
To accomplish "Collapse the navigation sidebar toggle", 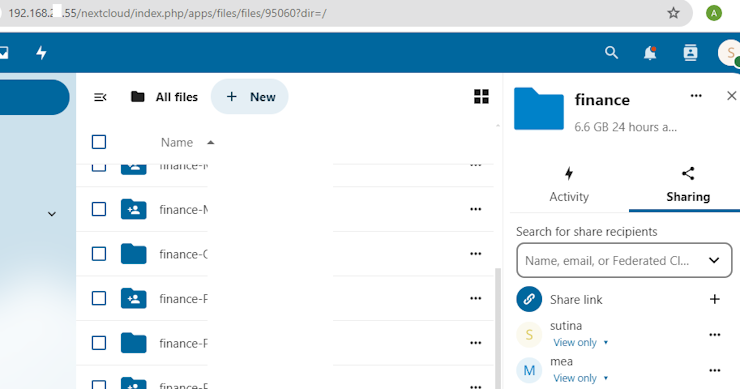I will [100, 97].
